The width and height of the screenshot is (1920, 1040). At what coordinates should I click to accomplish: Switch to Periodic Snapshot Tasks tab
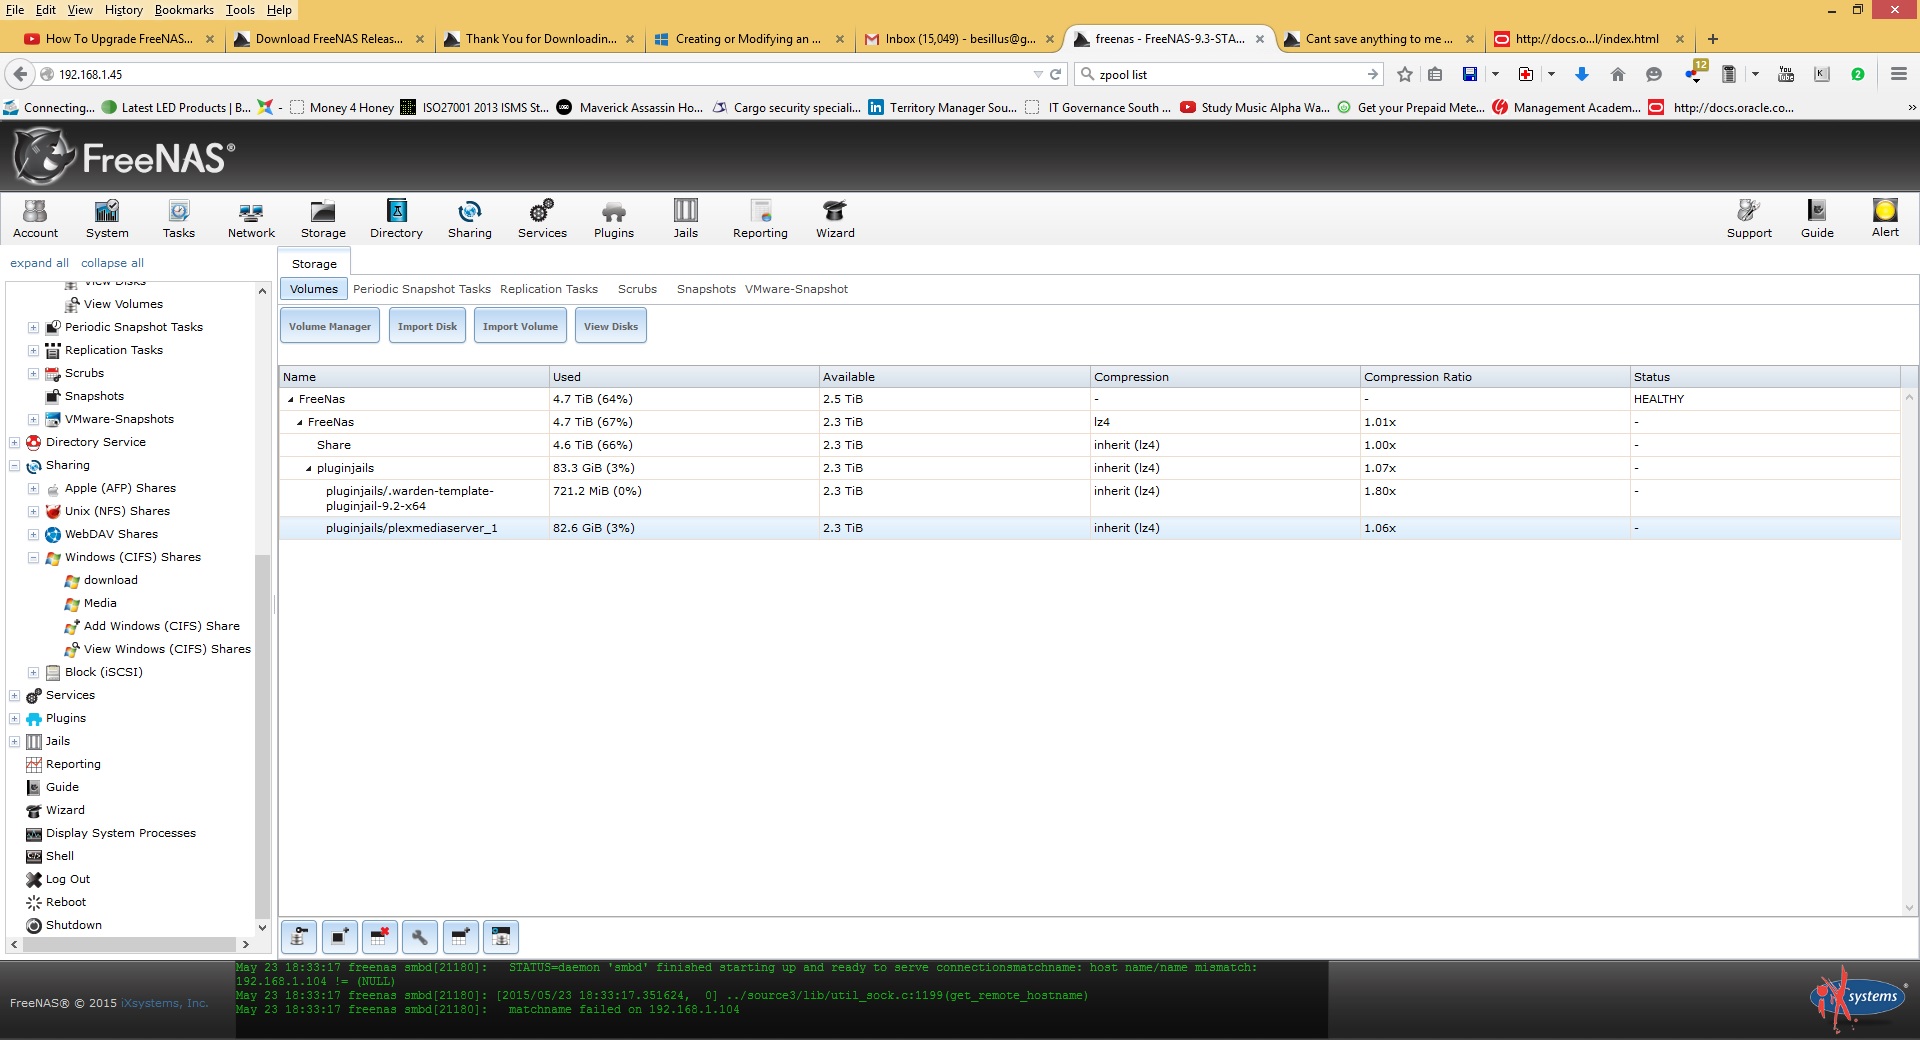(x=422, y=289)
